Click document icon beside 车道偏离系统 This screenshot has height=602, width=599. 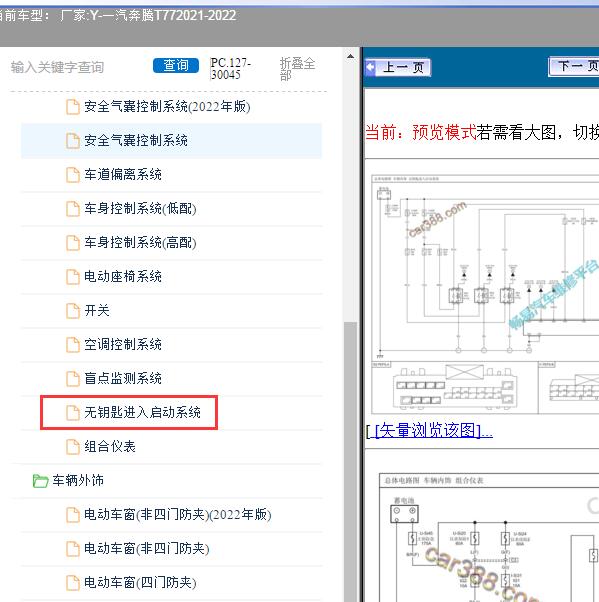pos(72,175)
